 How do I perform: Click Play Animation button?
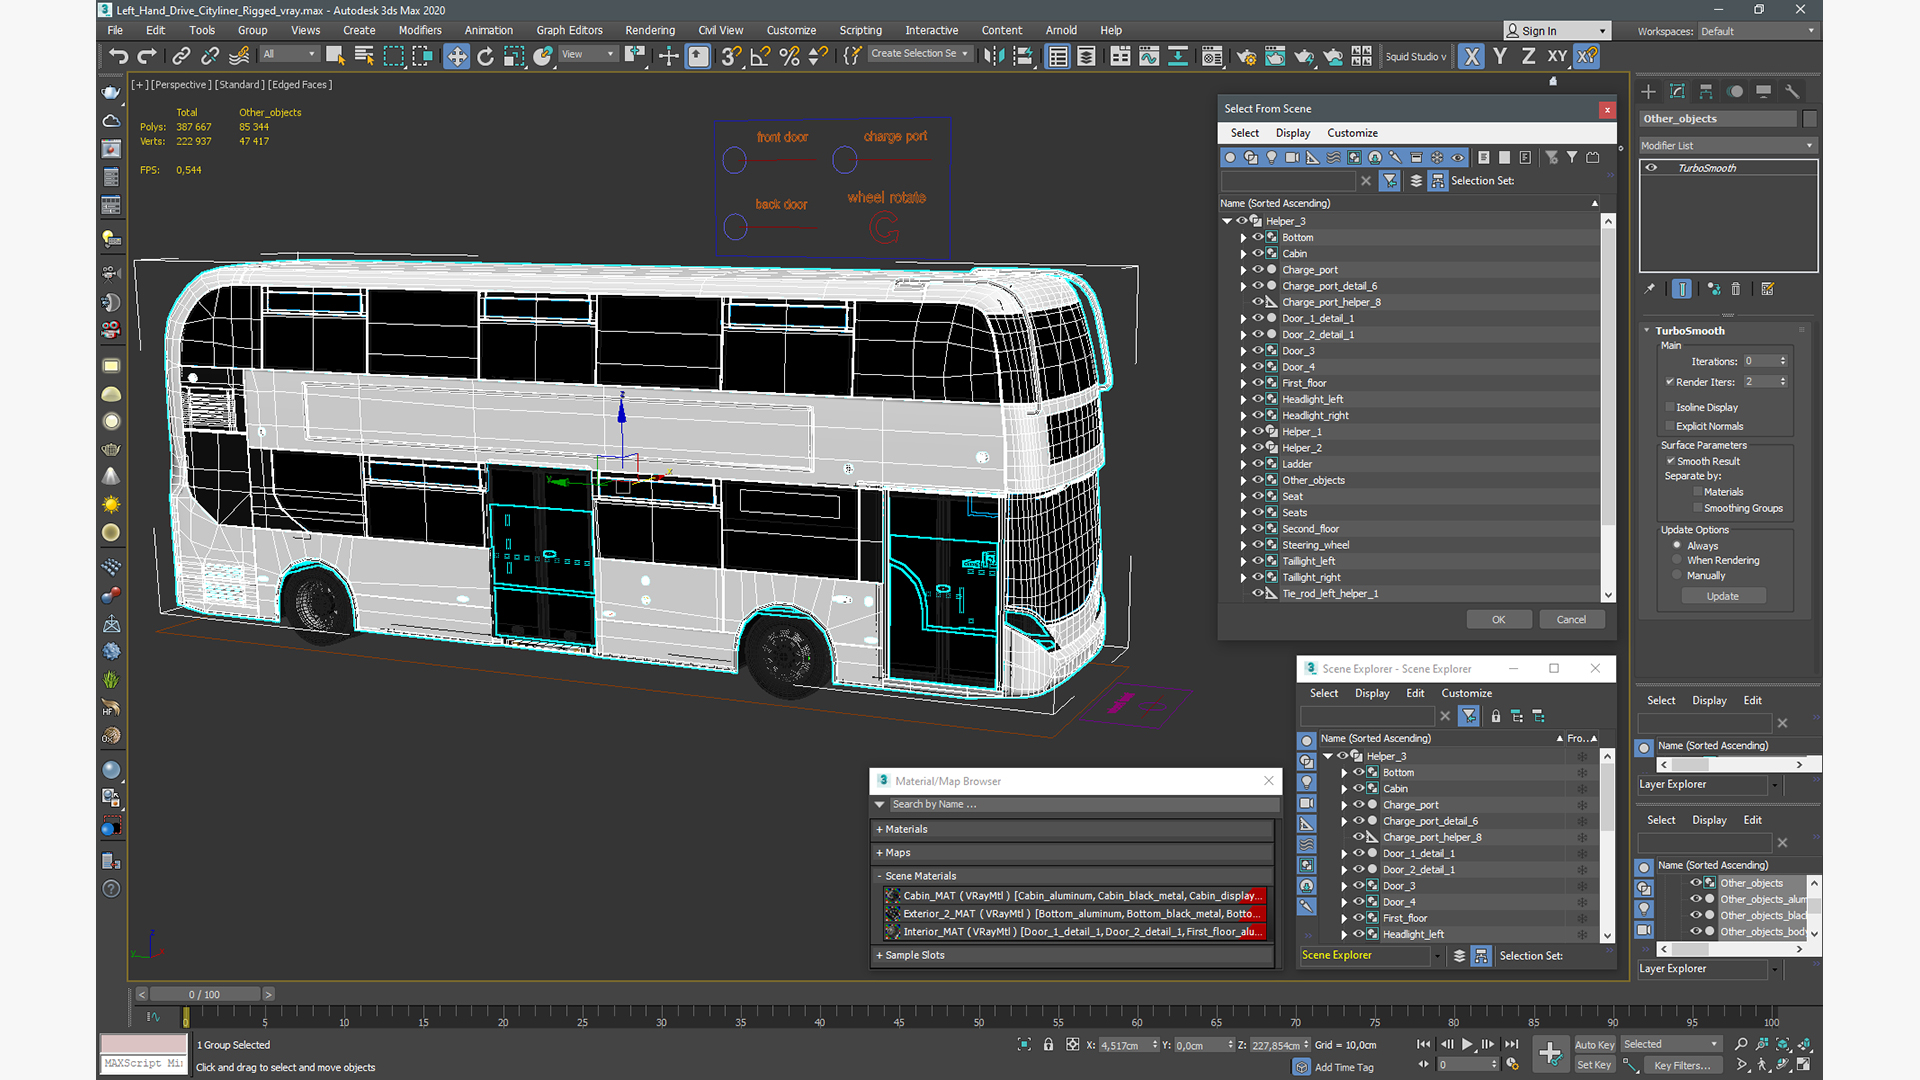coord(1467,1044)
